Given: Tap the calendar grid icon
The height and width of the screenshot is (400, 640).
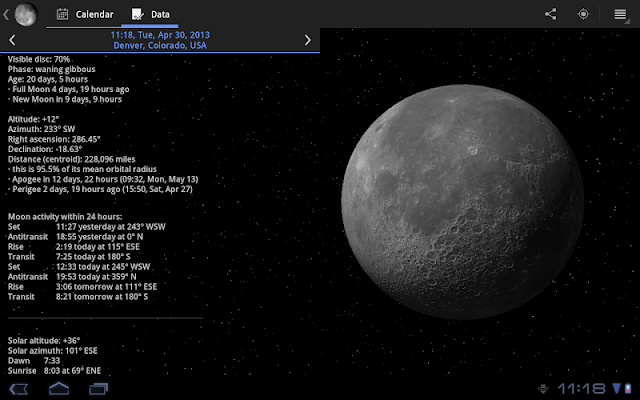Looking at the screenshot, I should point(62,14).
